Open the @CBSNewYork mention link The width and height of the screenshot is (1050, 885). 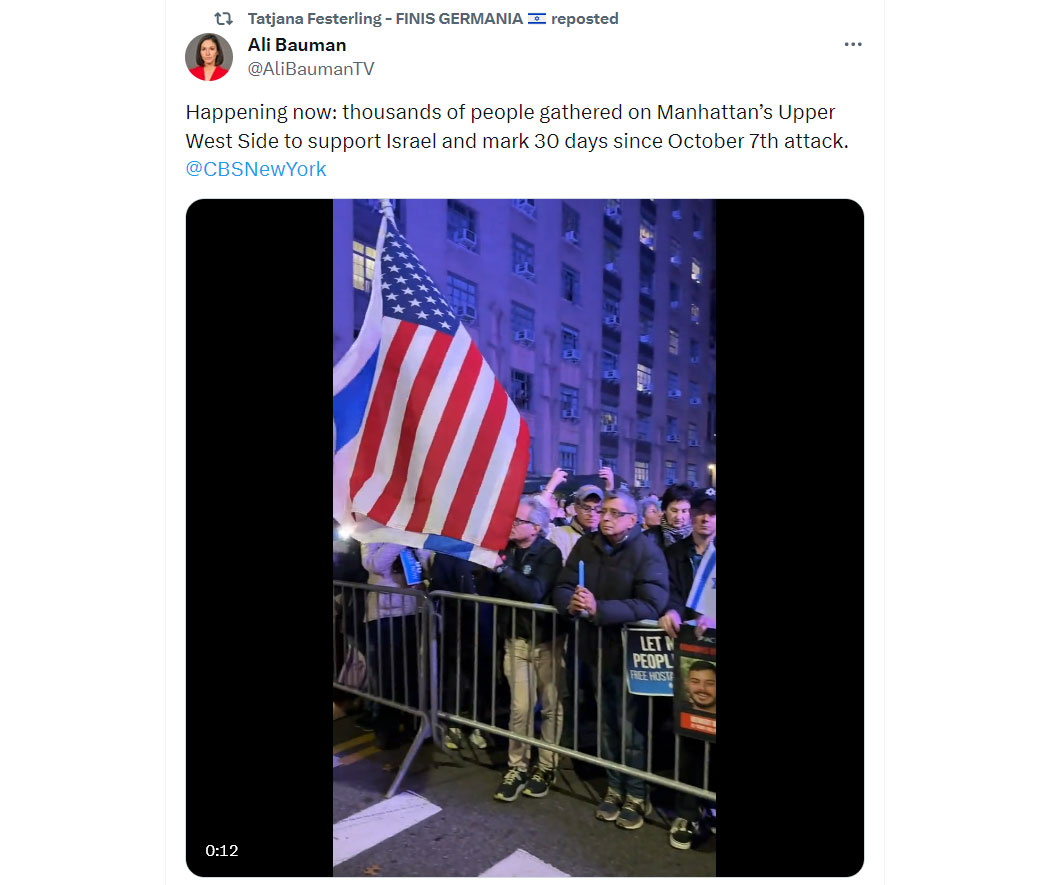point(256,169)
